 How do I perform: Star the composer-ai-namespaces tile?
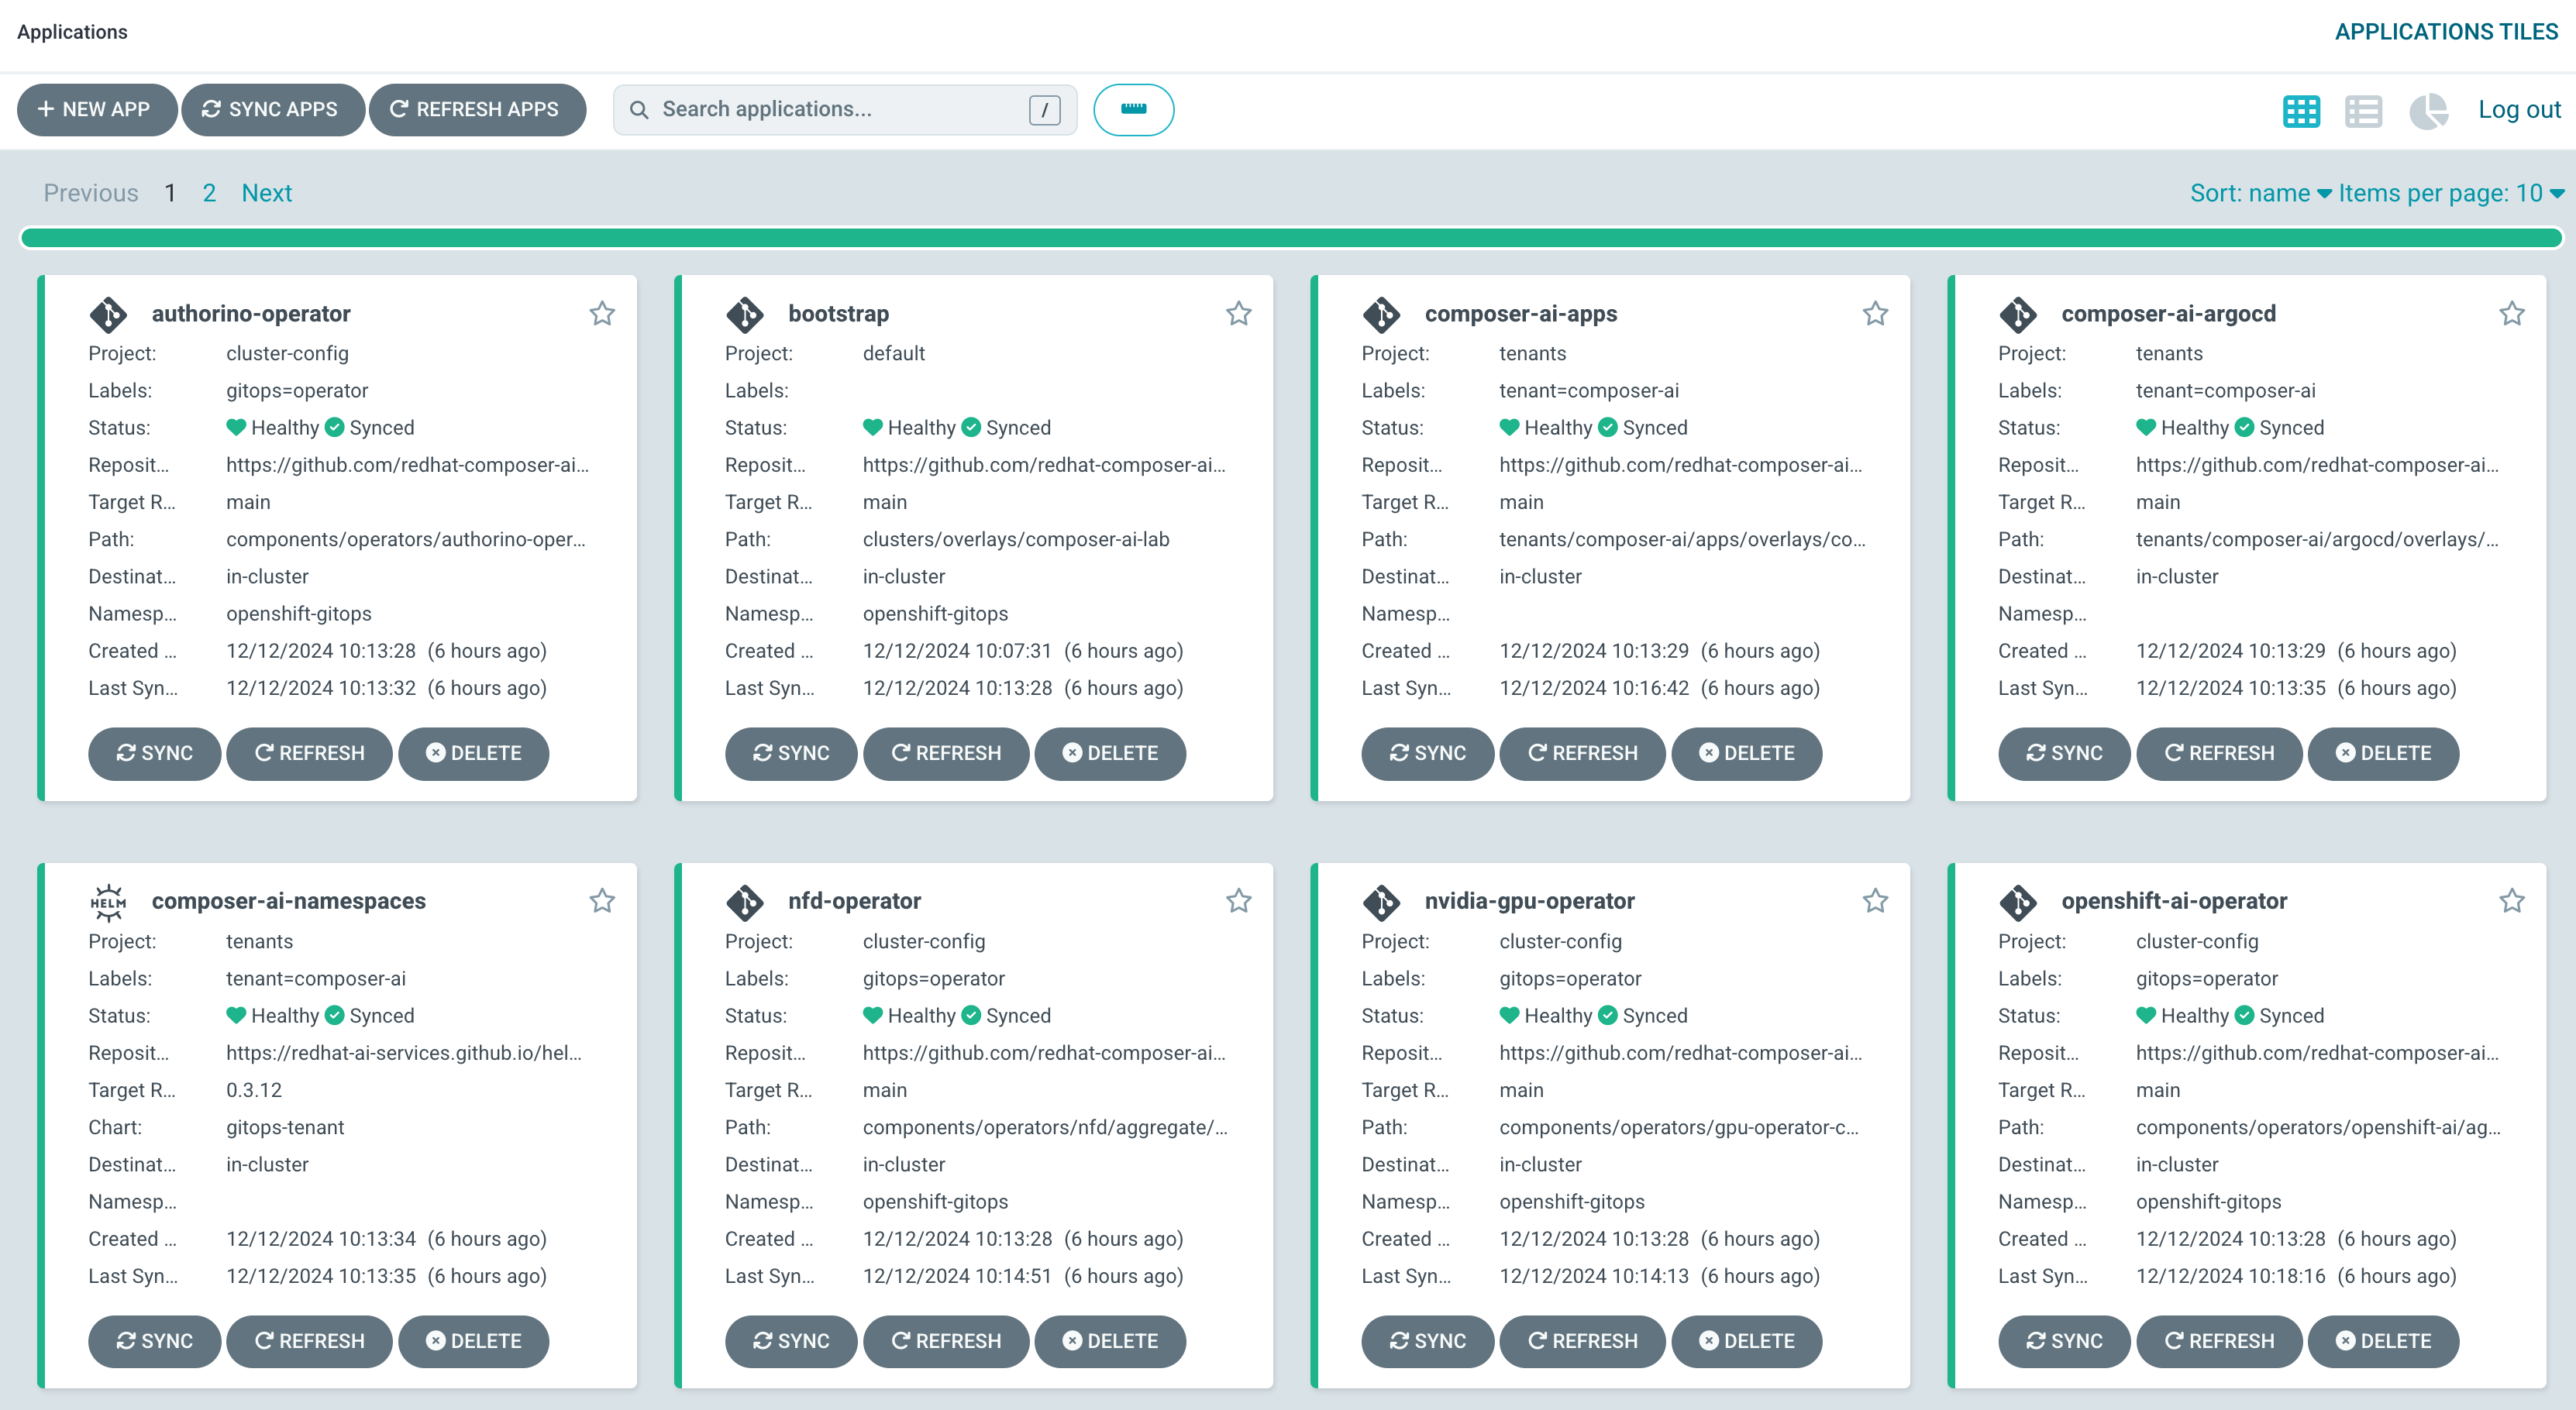pos(602,901)
